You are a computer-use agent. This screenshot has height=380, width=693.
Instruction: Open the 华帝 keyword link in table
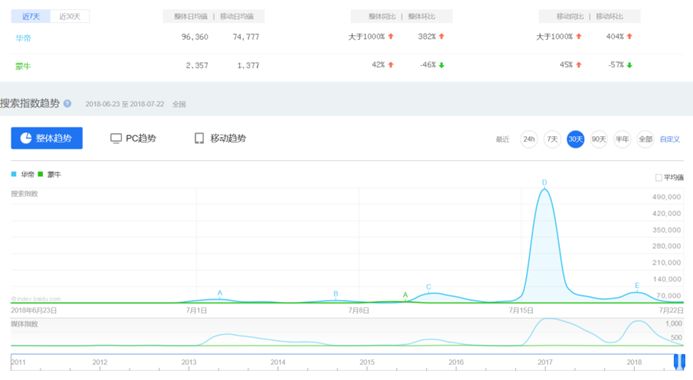pos(23,38)
